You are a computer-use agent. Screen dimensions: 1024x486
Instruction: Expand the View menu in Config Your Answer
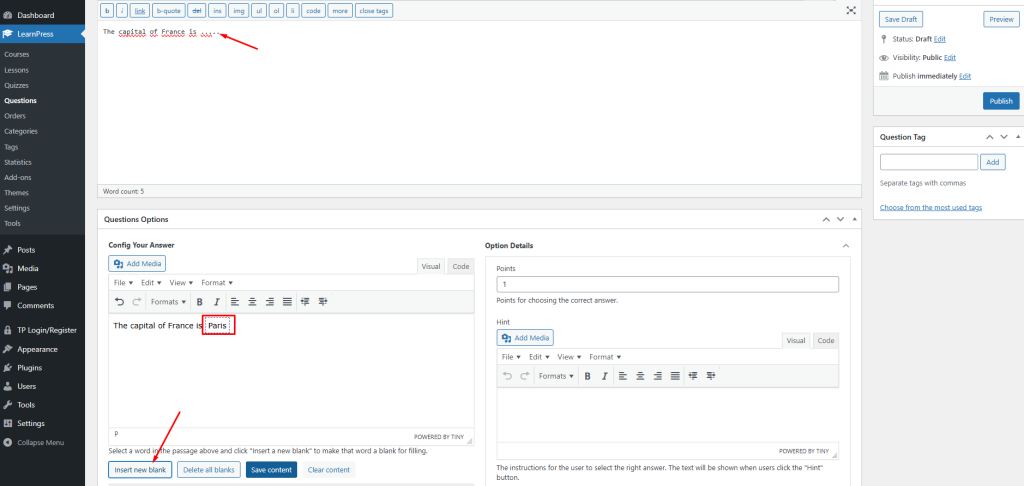coord(181,283)
